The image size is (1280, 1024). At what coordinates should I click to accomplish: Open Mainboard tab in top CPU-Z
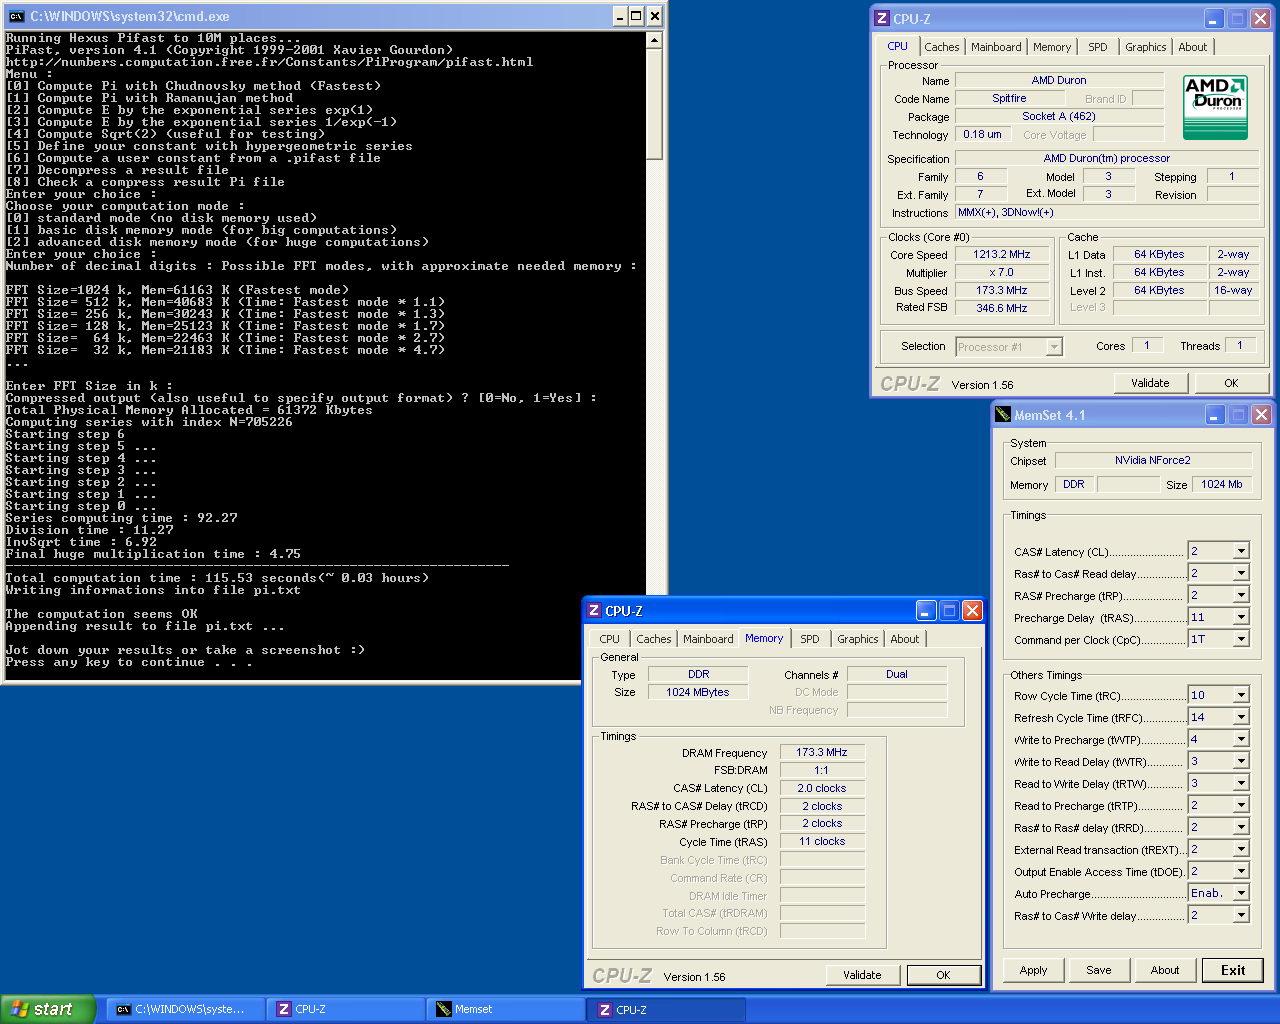[996, 47]
